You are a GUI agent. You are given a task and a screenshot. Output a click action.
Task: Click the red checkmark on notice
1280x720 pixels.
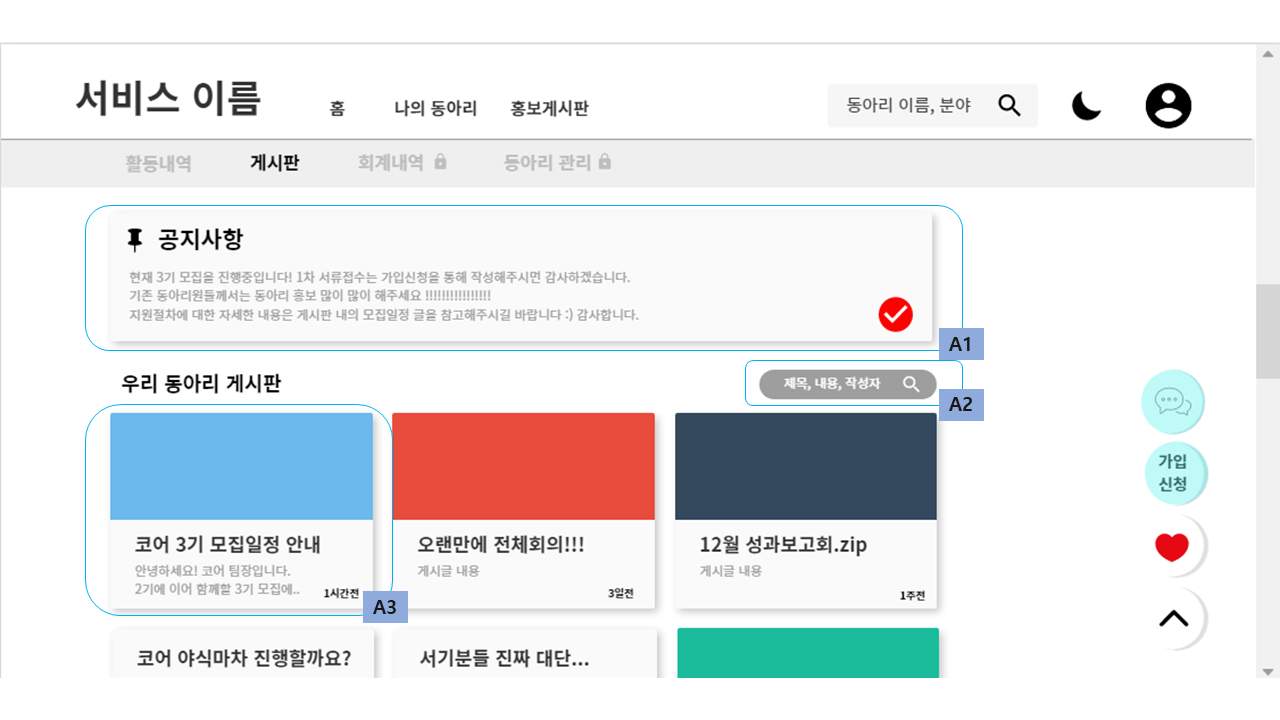(896, 314)
